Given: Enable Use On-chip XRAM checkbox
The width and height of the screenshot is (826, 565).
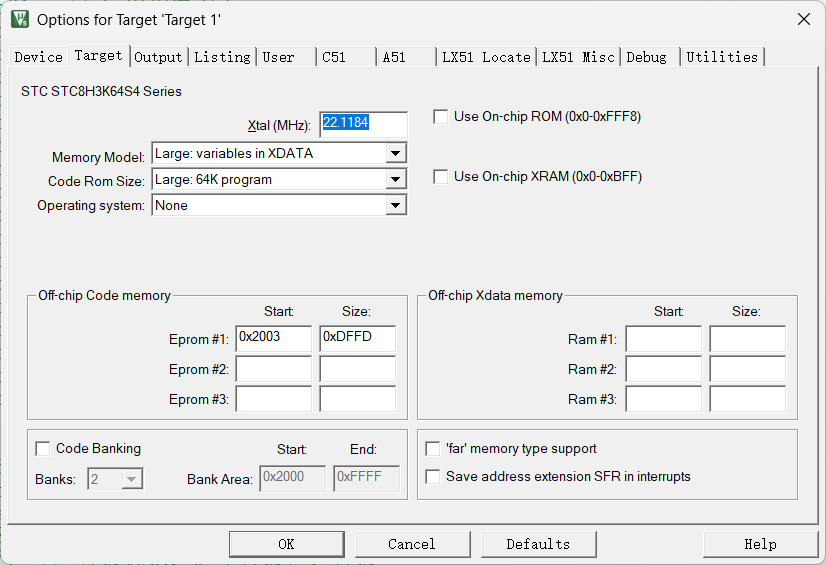Looking at the screenshot, I should coord(441,177).
